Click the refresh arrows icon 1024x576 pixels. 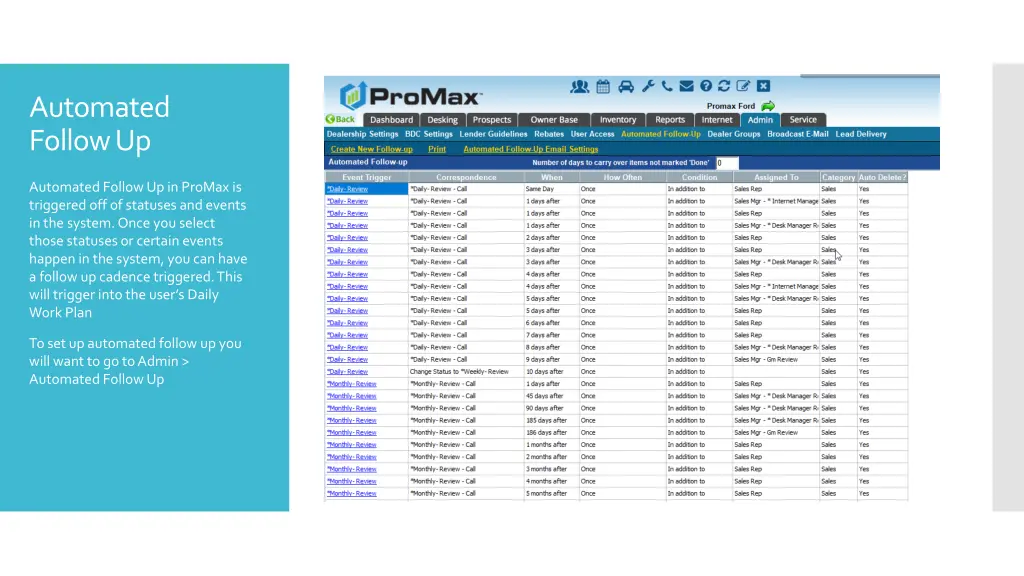(x=724, y=86)
